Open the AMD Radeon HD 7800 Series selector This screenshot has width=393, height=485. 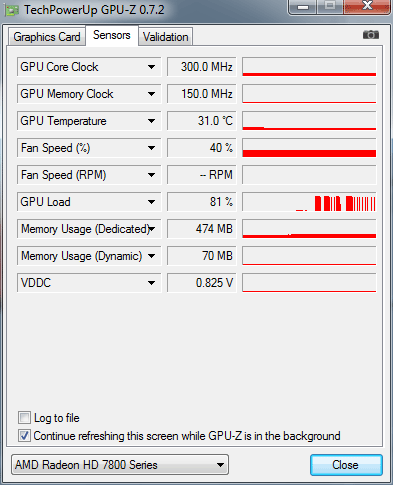[120, 464]
